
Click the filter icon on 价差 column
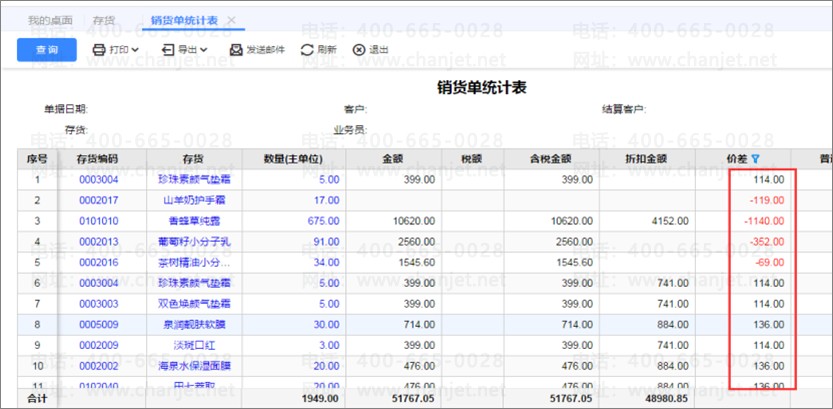pyautogui.click(x=755, y=158)
